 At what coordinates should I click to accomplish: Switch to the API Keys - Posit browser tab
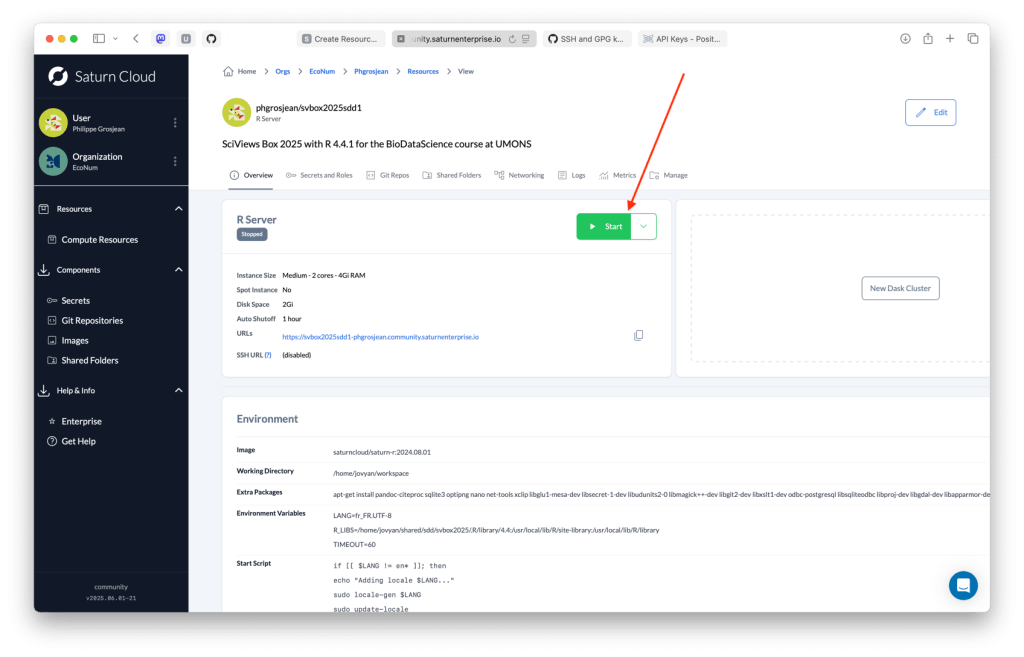tap(682, 39)
